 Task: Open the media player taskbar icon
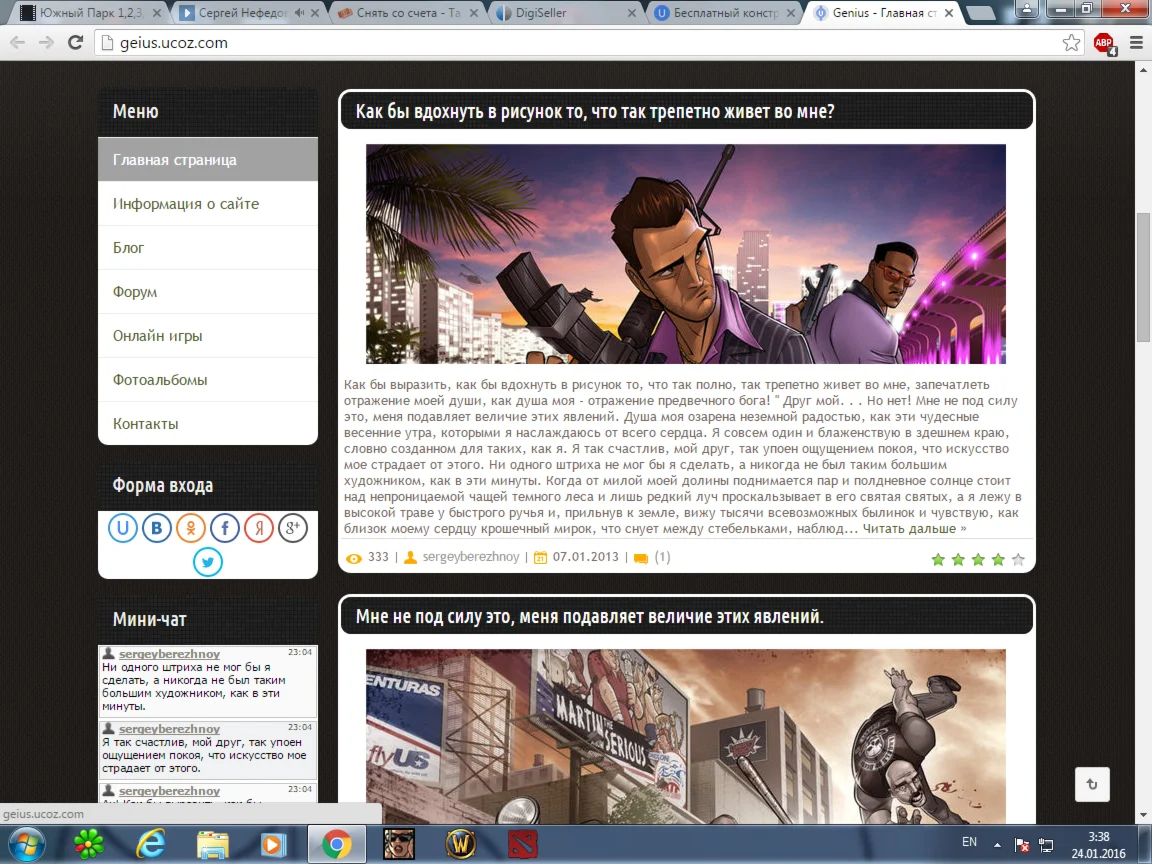point(273,844)
